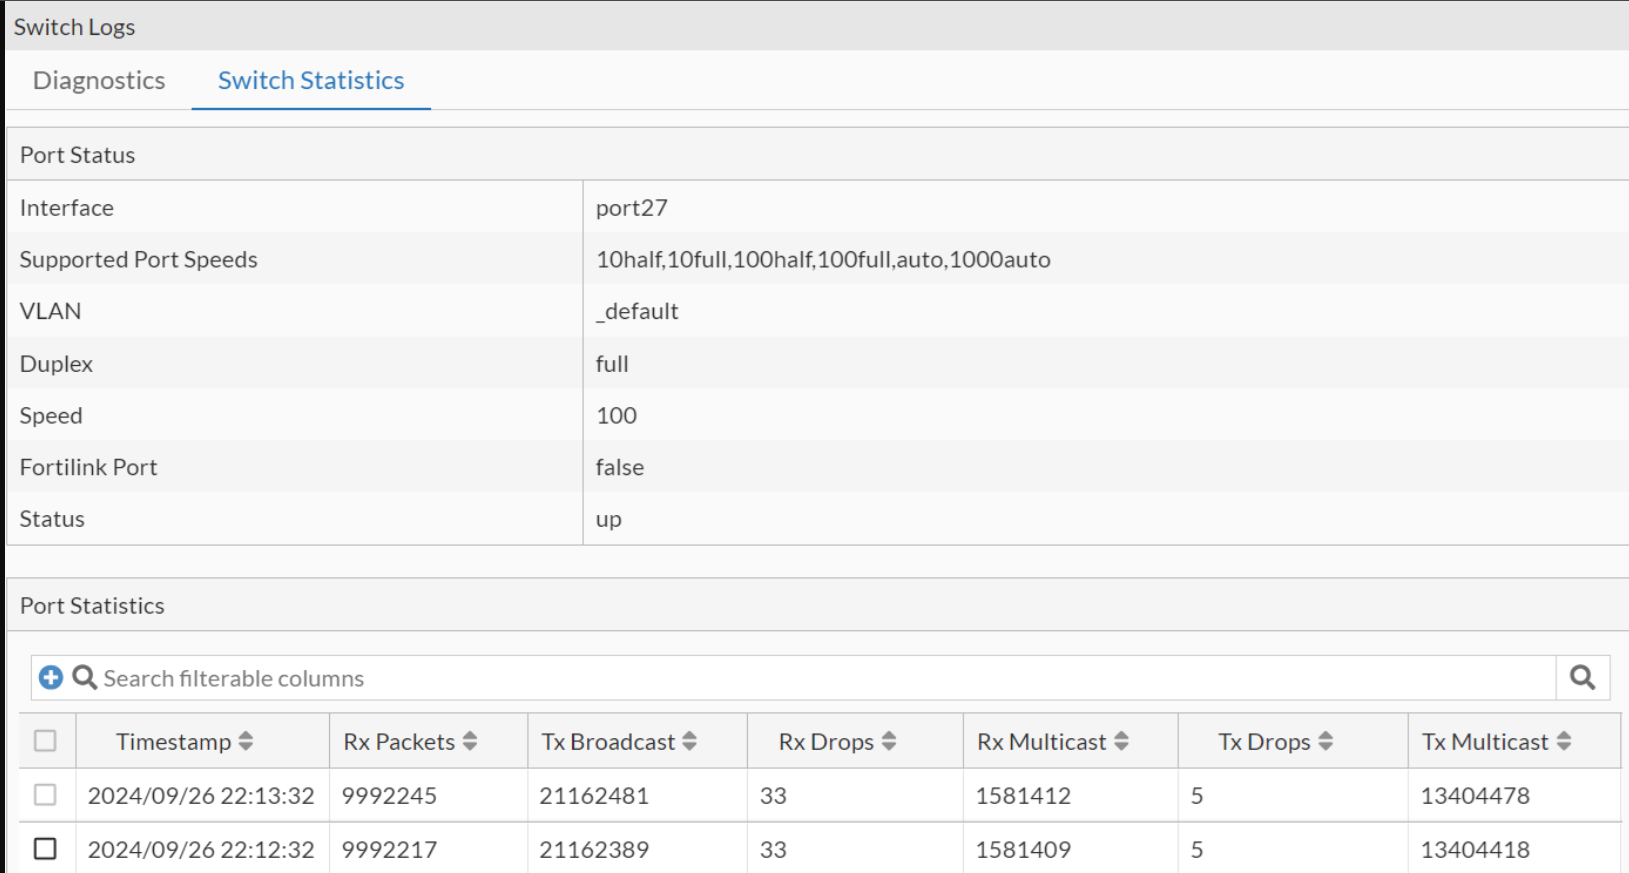The width and height of the screenshot is (1629, 873).
Task: Click the Rx Packets value 9992245
Action: (389, 796)
